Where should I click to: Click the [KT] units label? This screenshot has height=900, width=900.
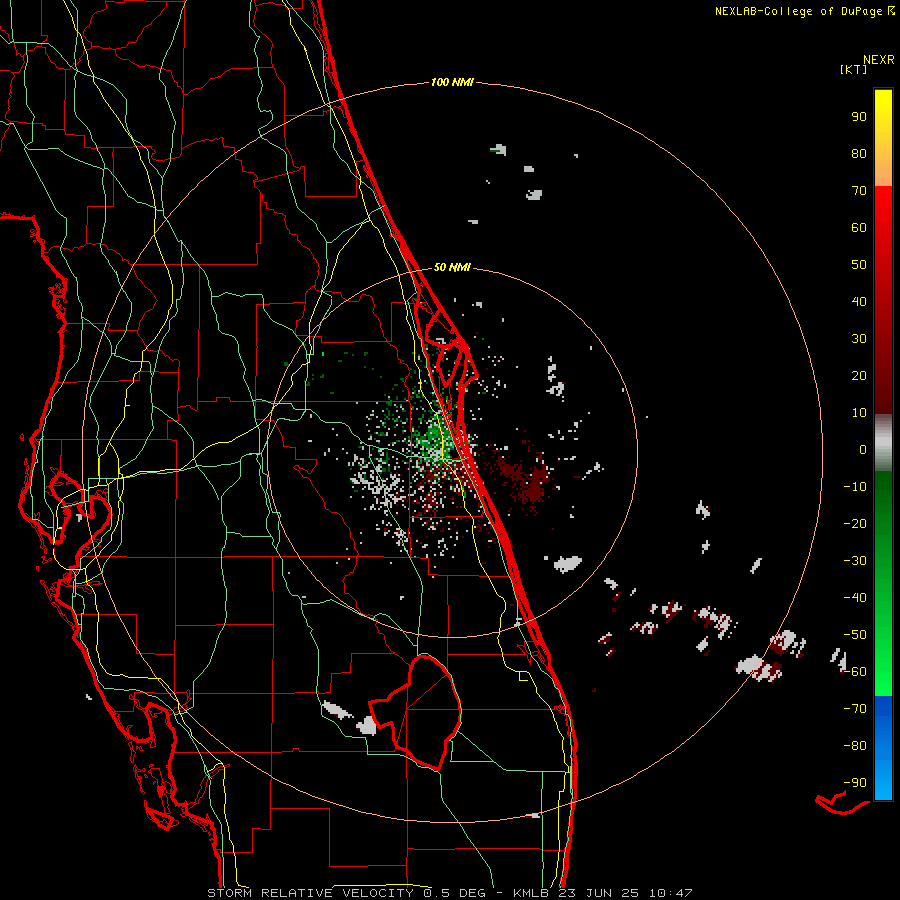click(854, 69)
